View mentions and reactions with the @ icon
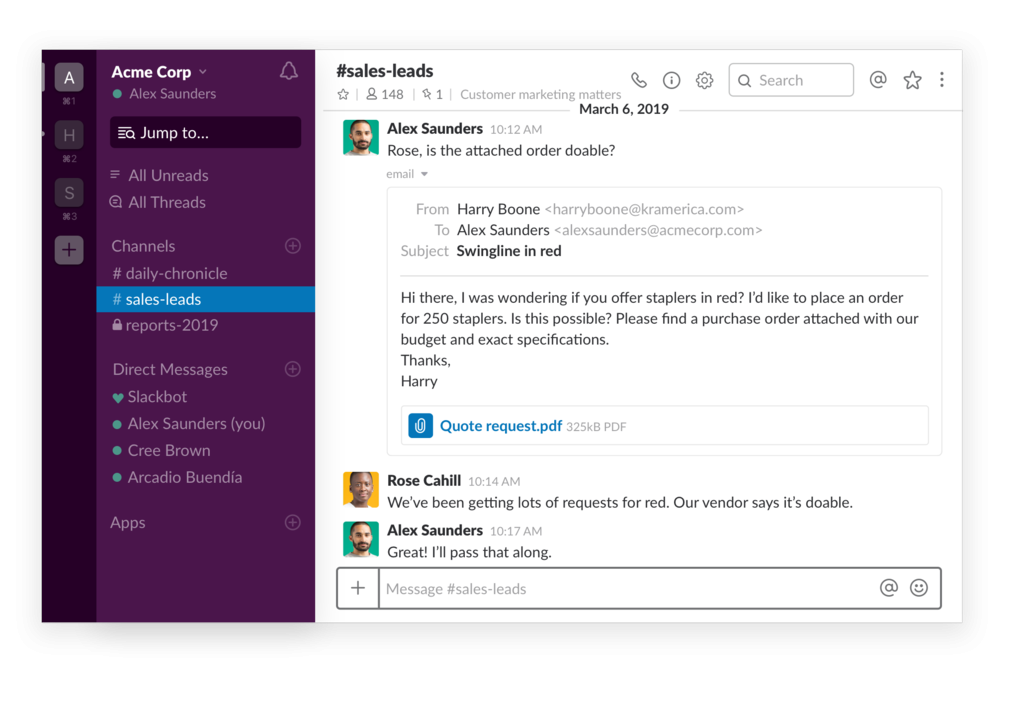 coord(878,80)
